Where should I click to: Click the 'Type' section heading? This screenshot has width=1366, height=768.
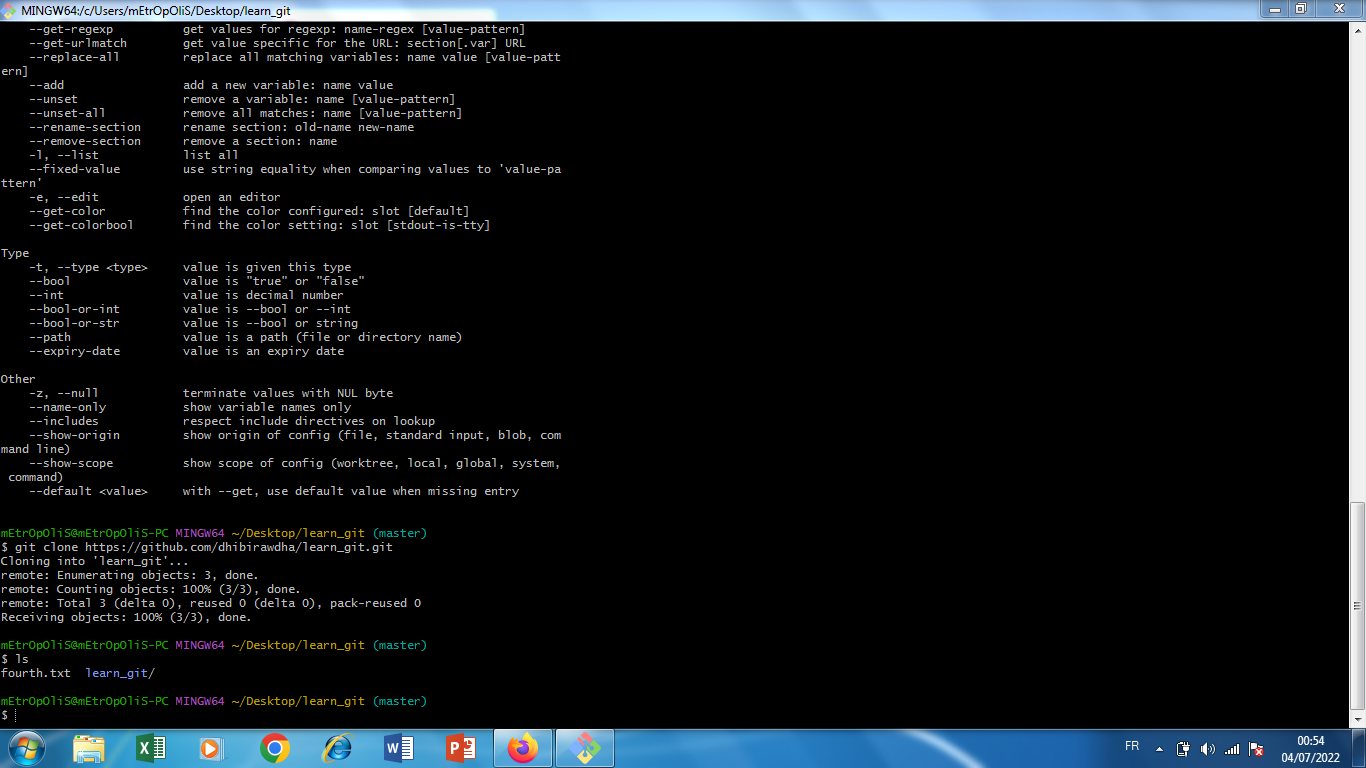(15, 253)
